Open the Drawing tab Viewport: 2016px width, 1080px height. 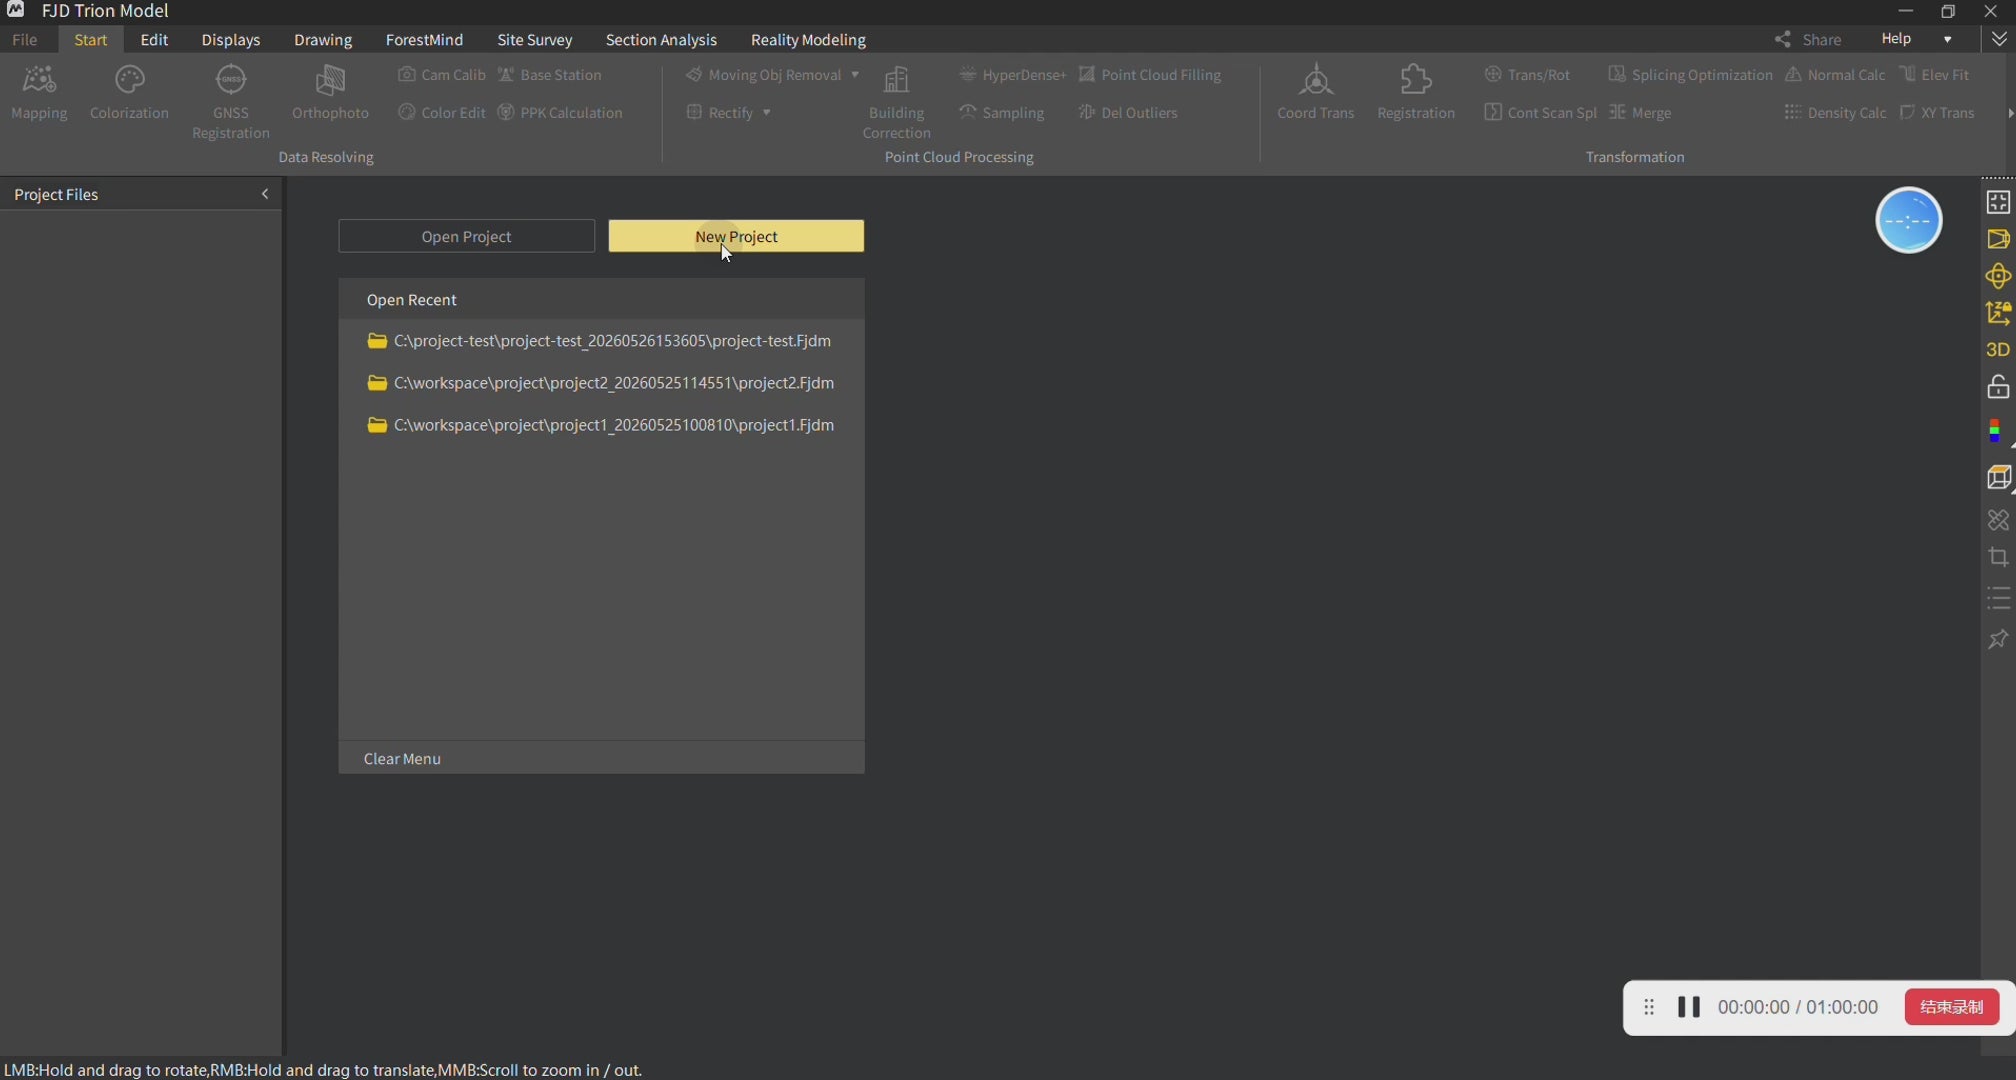pos(323,40)
